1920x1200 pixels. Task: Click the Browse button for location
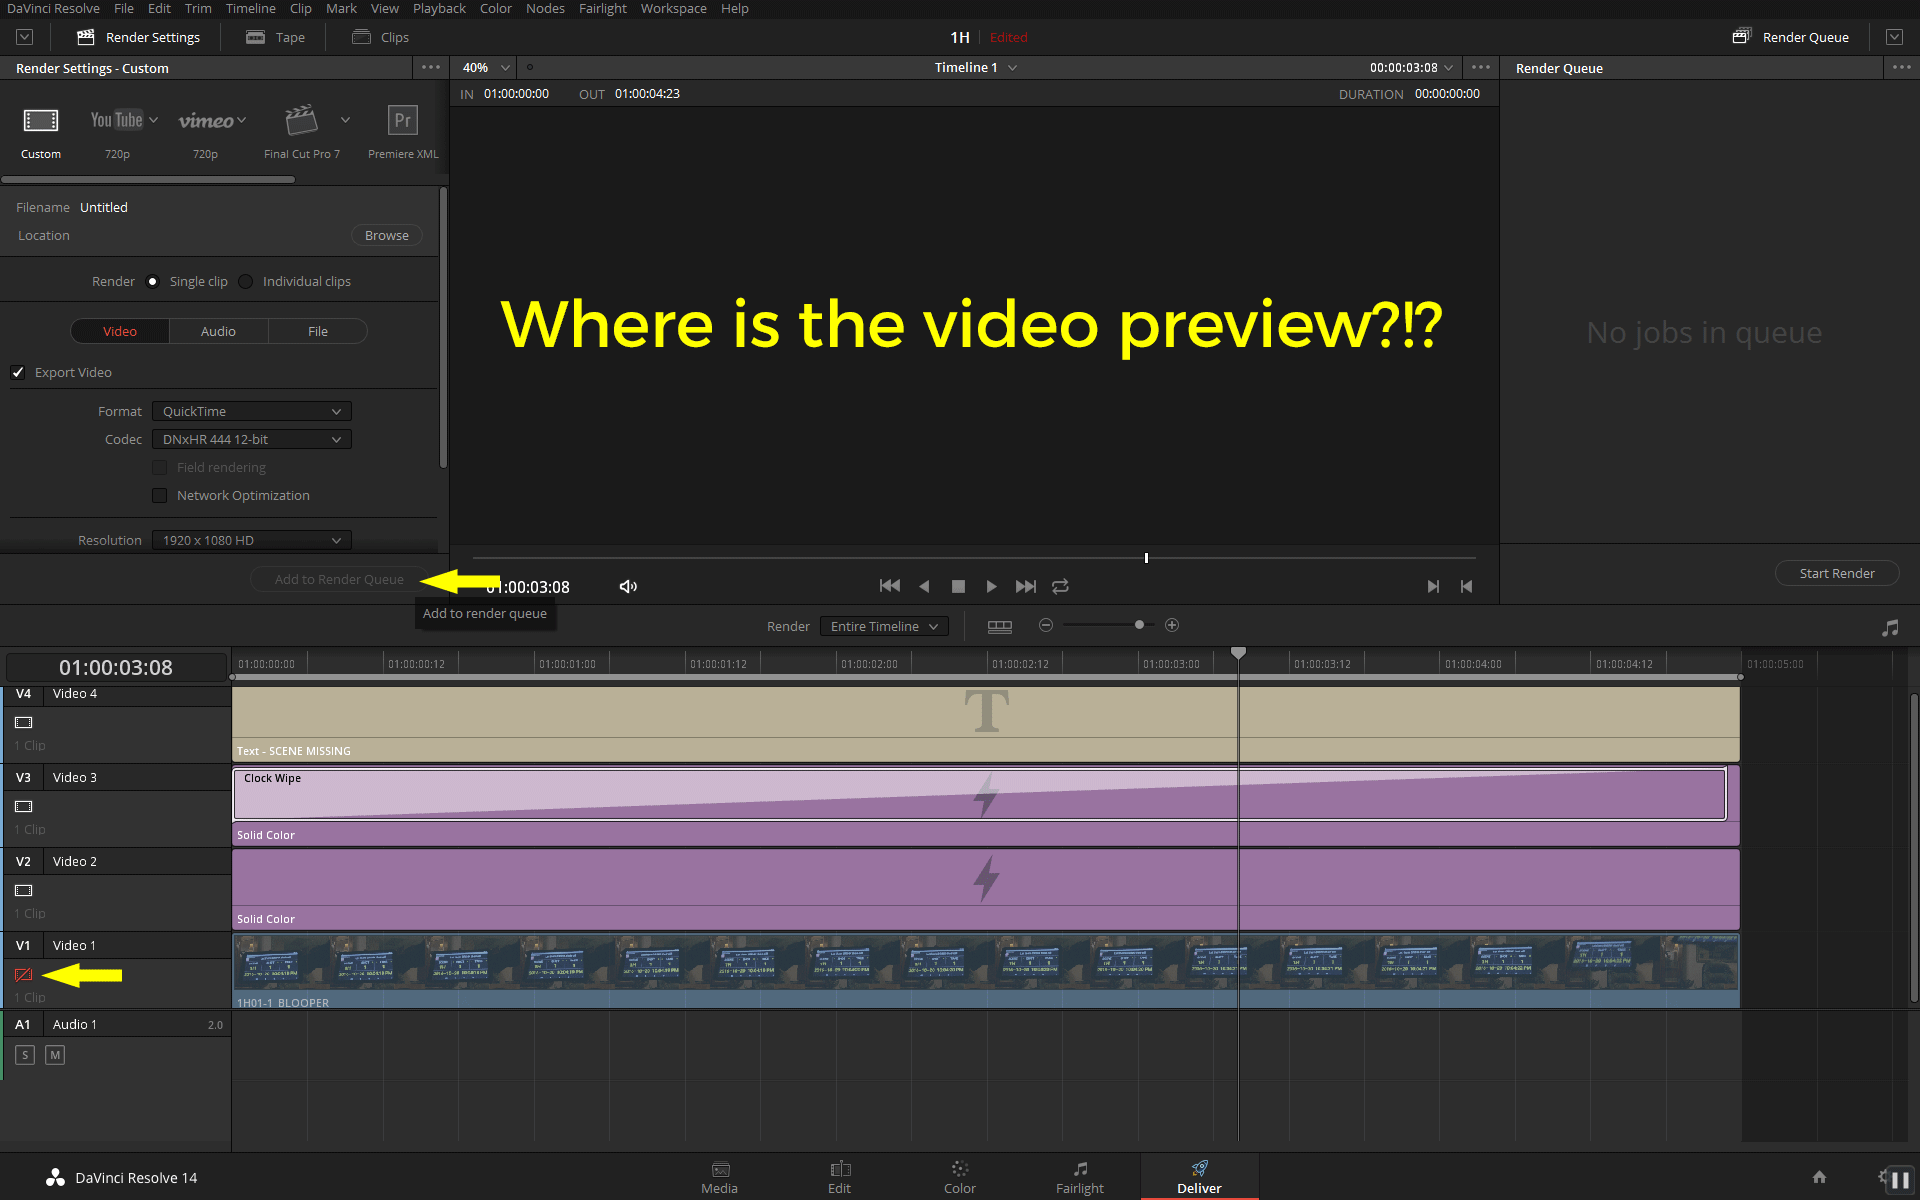coord(386,235)
